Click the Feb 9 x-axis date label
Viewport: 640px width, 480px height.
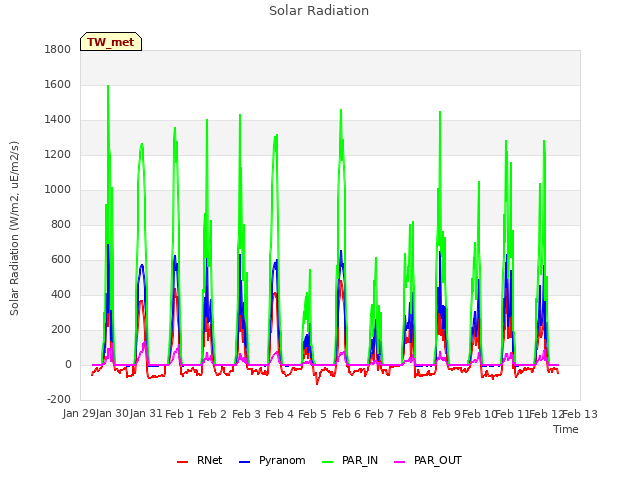pyautogui.click(x=446, y=414)
